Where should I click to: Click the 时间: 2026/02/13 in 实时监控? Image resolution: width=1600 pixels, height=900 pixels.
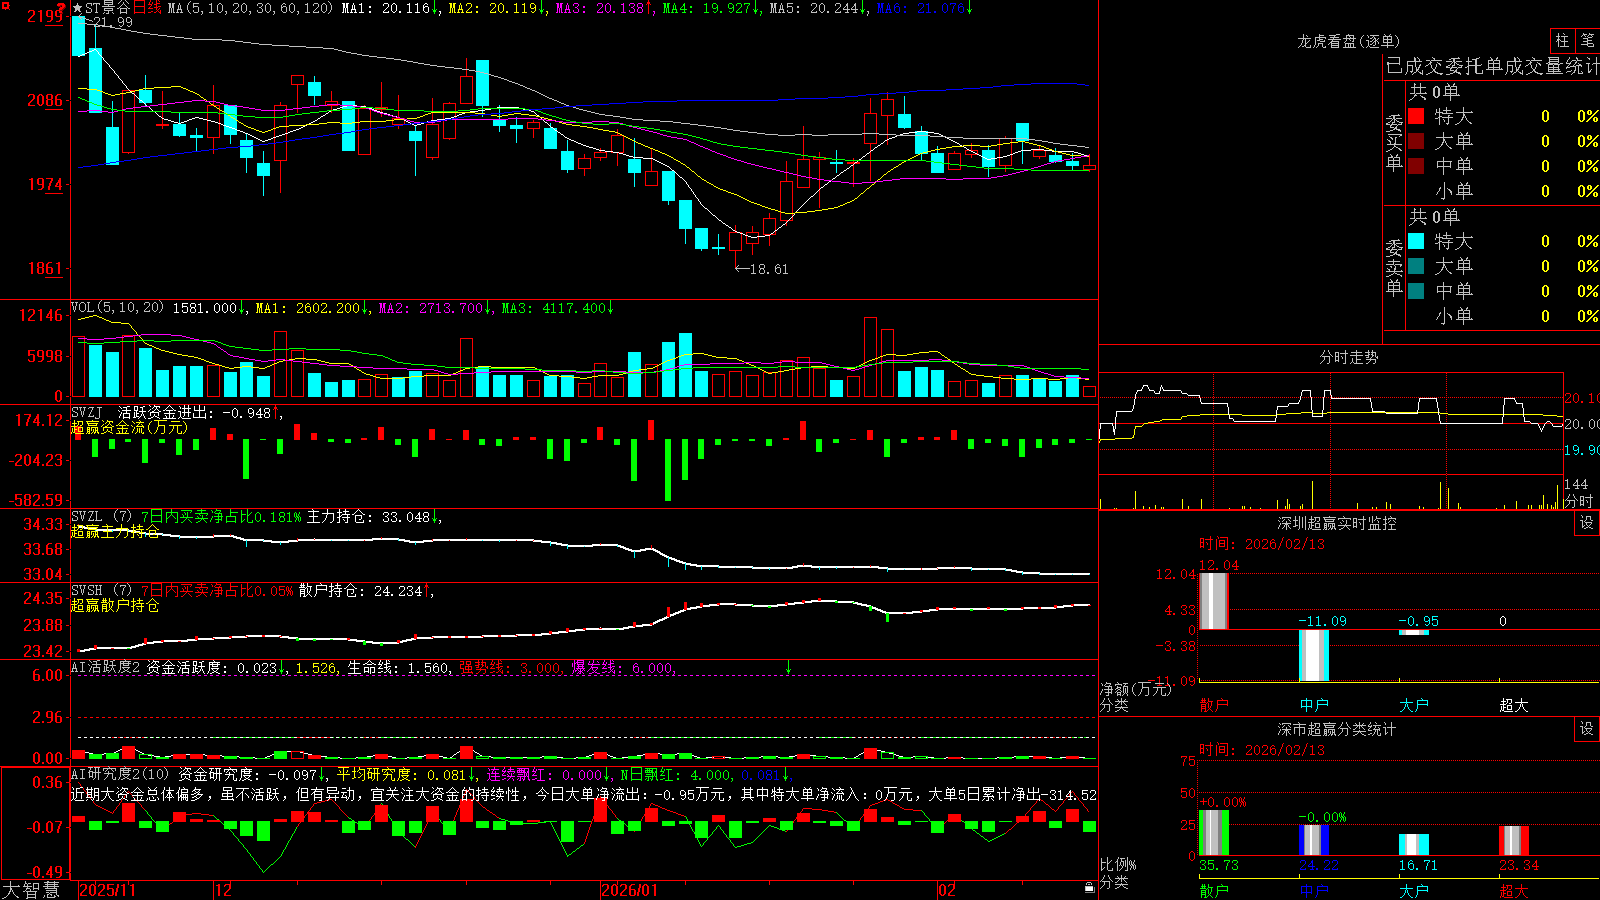click(x=1262, y=544)
